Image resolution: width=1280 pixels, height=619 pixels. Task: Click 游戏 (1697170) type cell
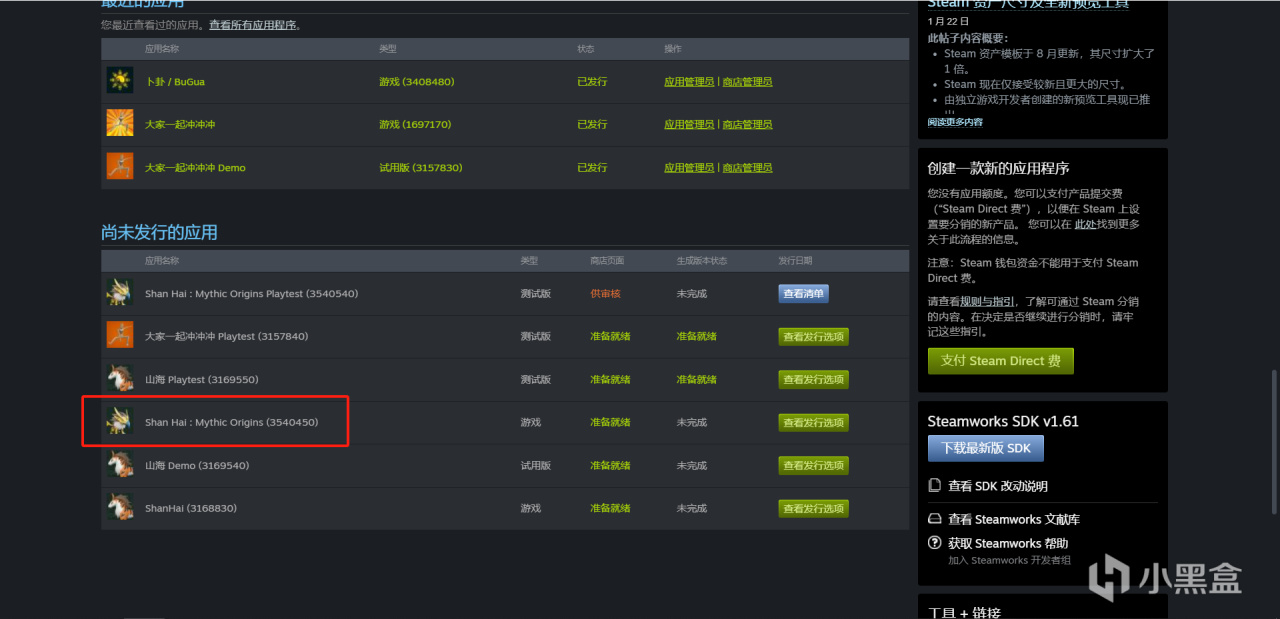[x=415, y=125]
